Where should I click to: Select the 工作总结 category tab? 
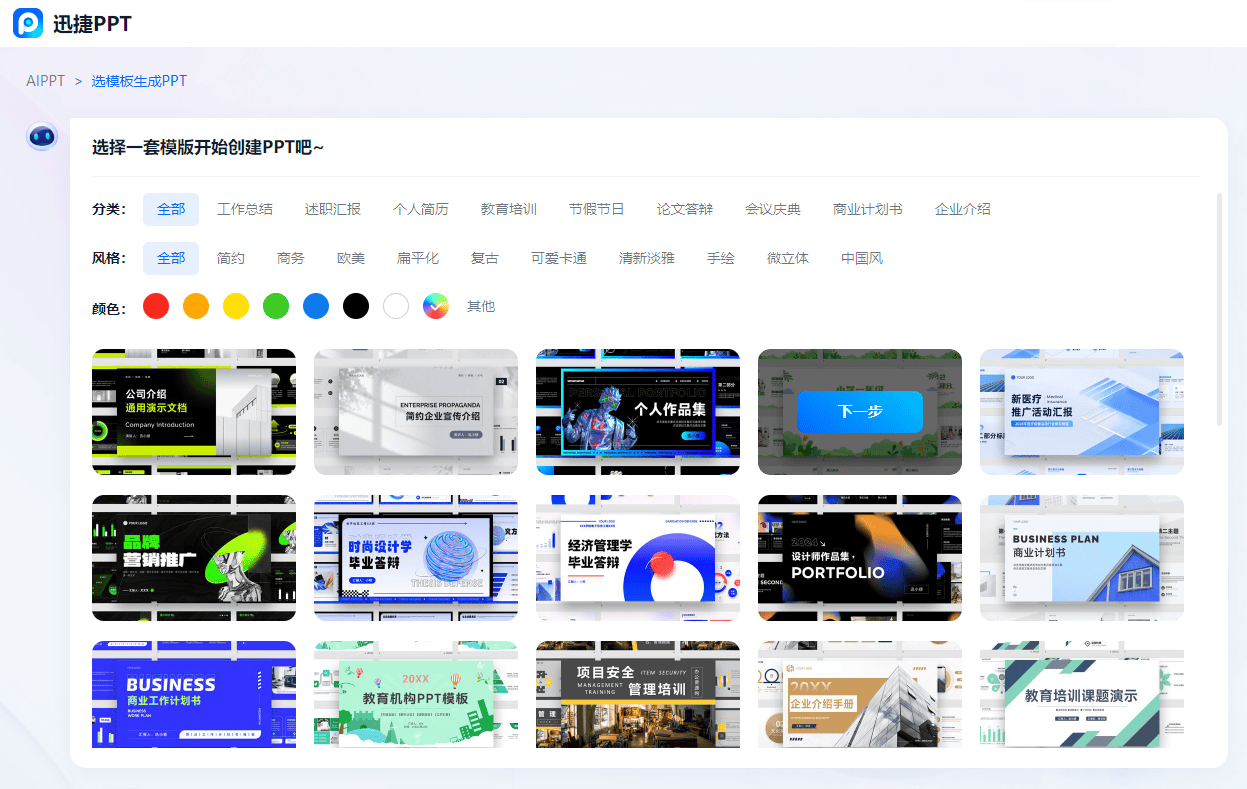[x=245, y=209]
